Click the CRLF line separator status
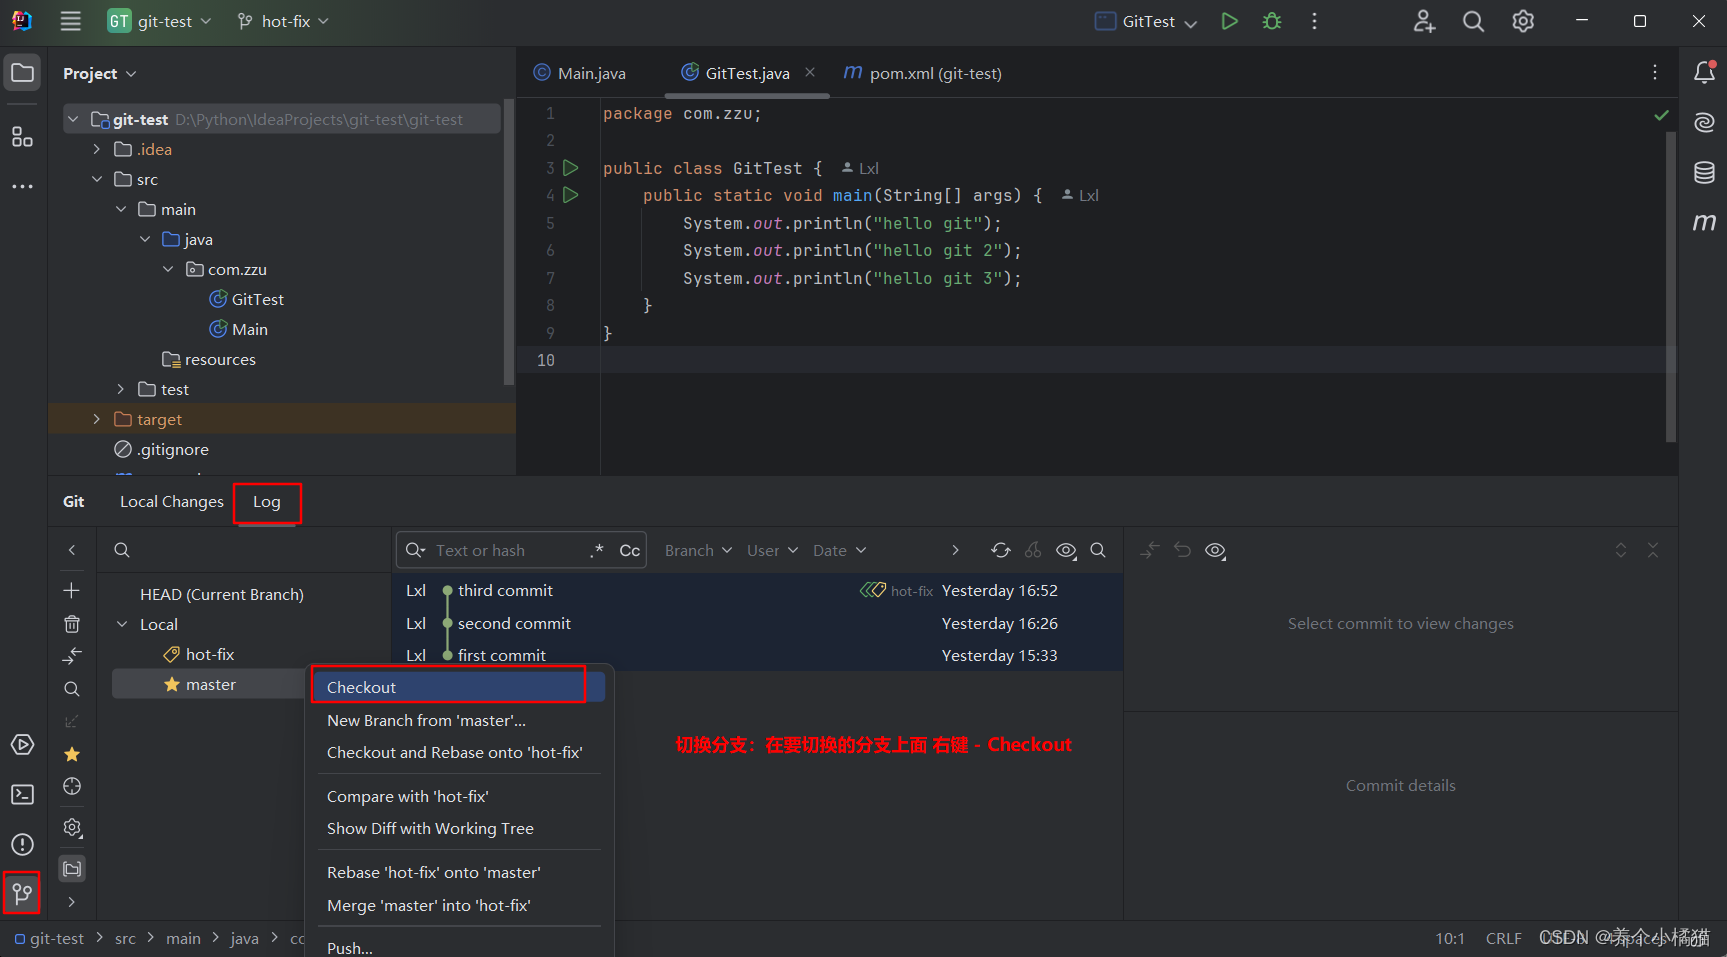This screenshot has width=1727, height=957. point(1503,938)
